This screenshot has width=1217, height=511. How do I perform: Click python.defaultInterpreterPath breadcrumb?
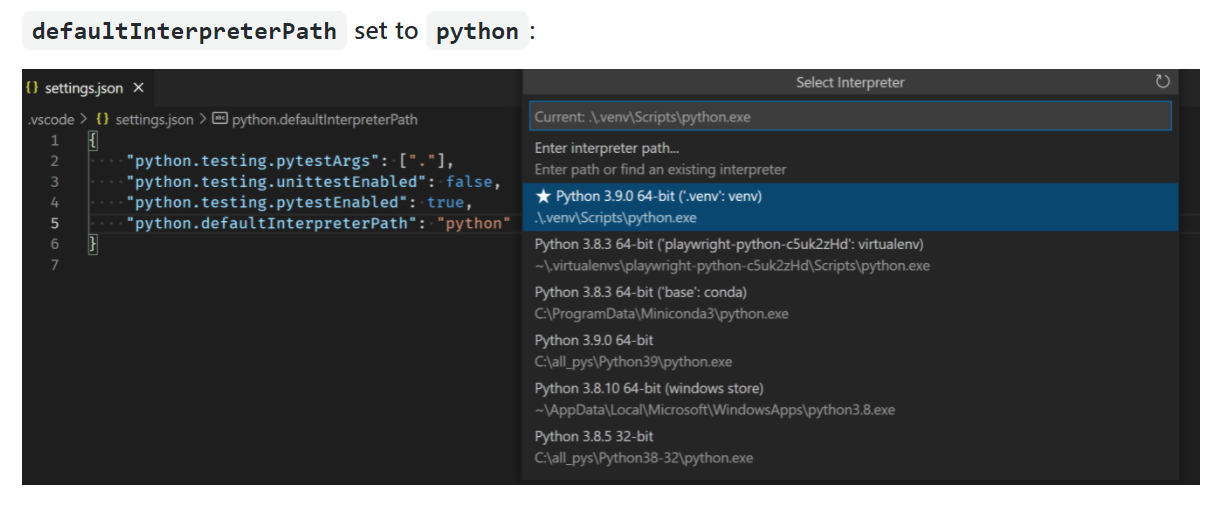[325, 119]
